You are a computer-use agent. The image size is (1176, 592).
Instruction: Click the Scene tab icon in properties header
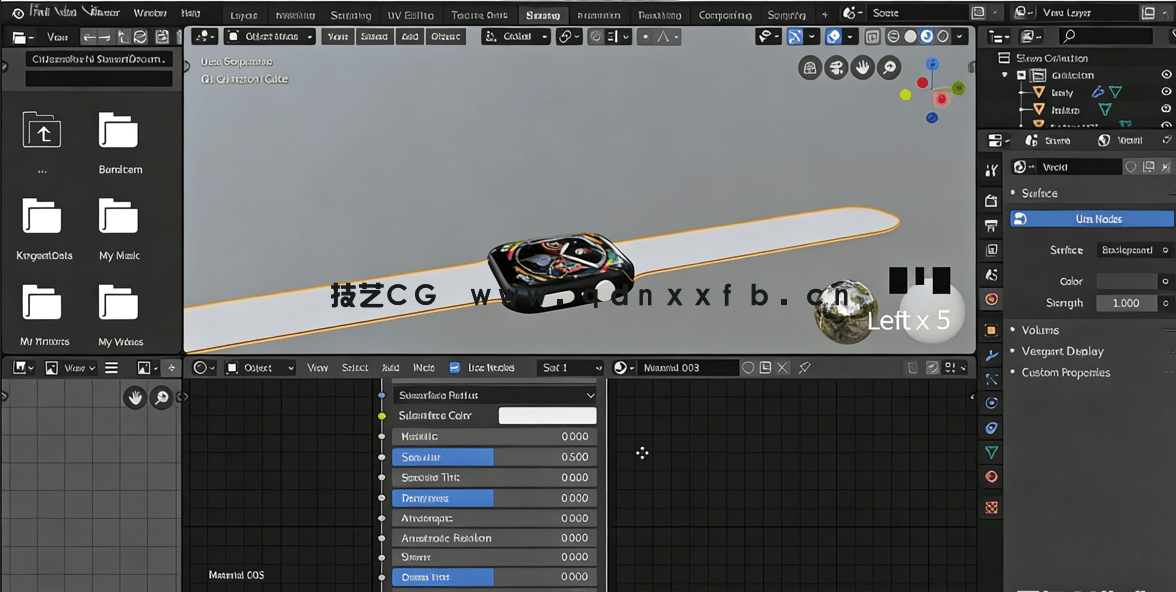point(991,274)
